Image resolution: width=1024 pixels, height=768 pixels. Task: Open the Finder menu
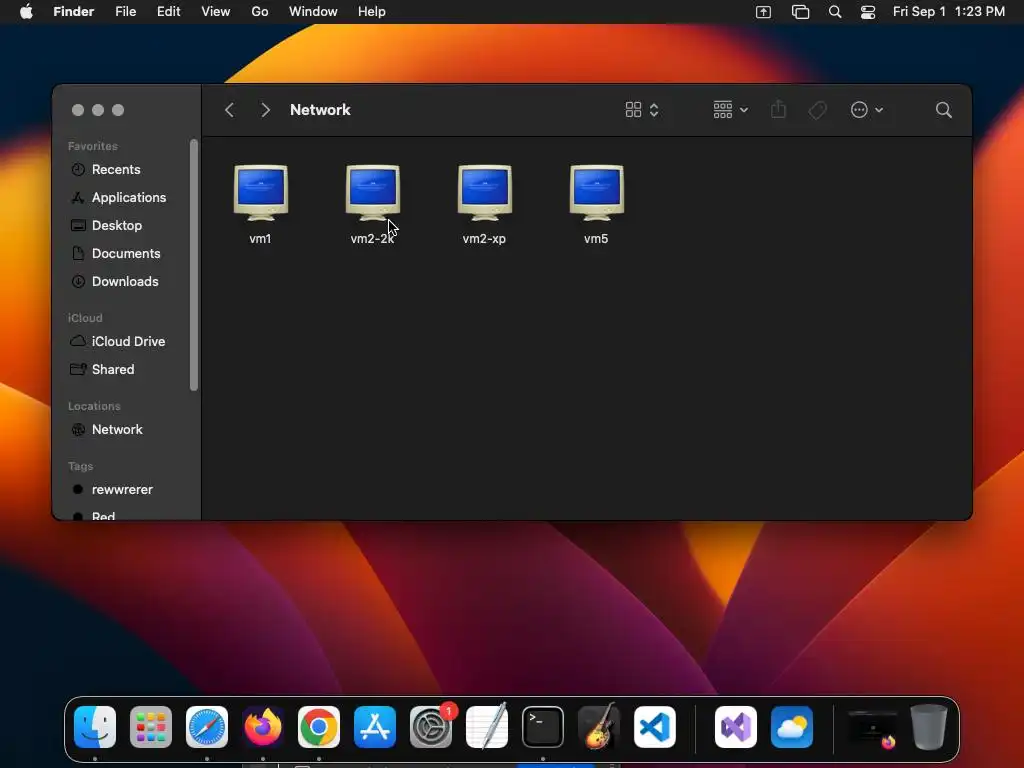coord(73,12)
